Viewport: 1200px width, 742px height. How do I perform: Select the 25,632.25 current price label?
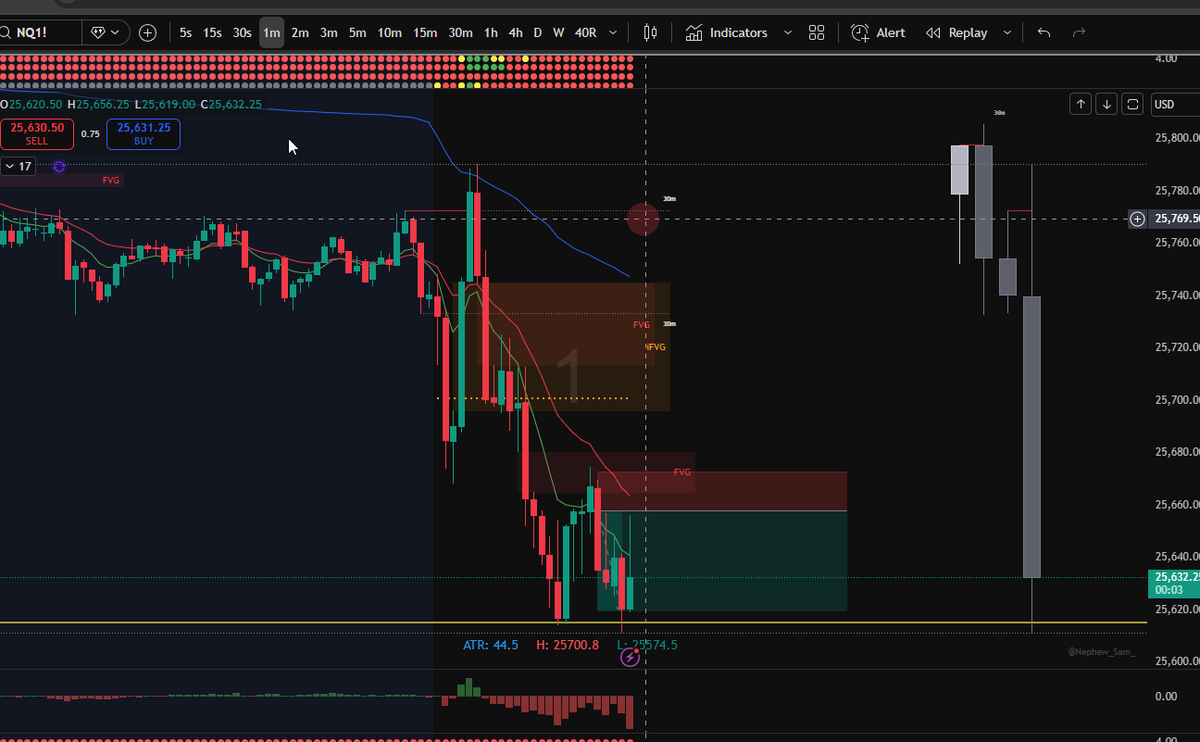click(1176, 584)
